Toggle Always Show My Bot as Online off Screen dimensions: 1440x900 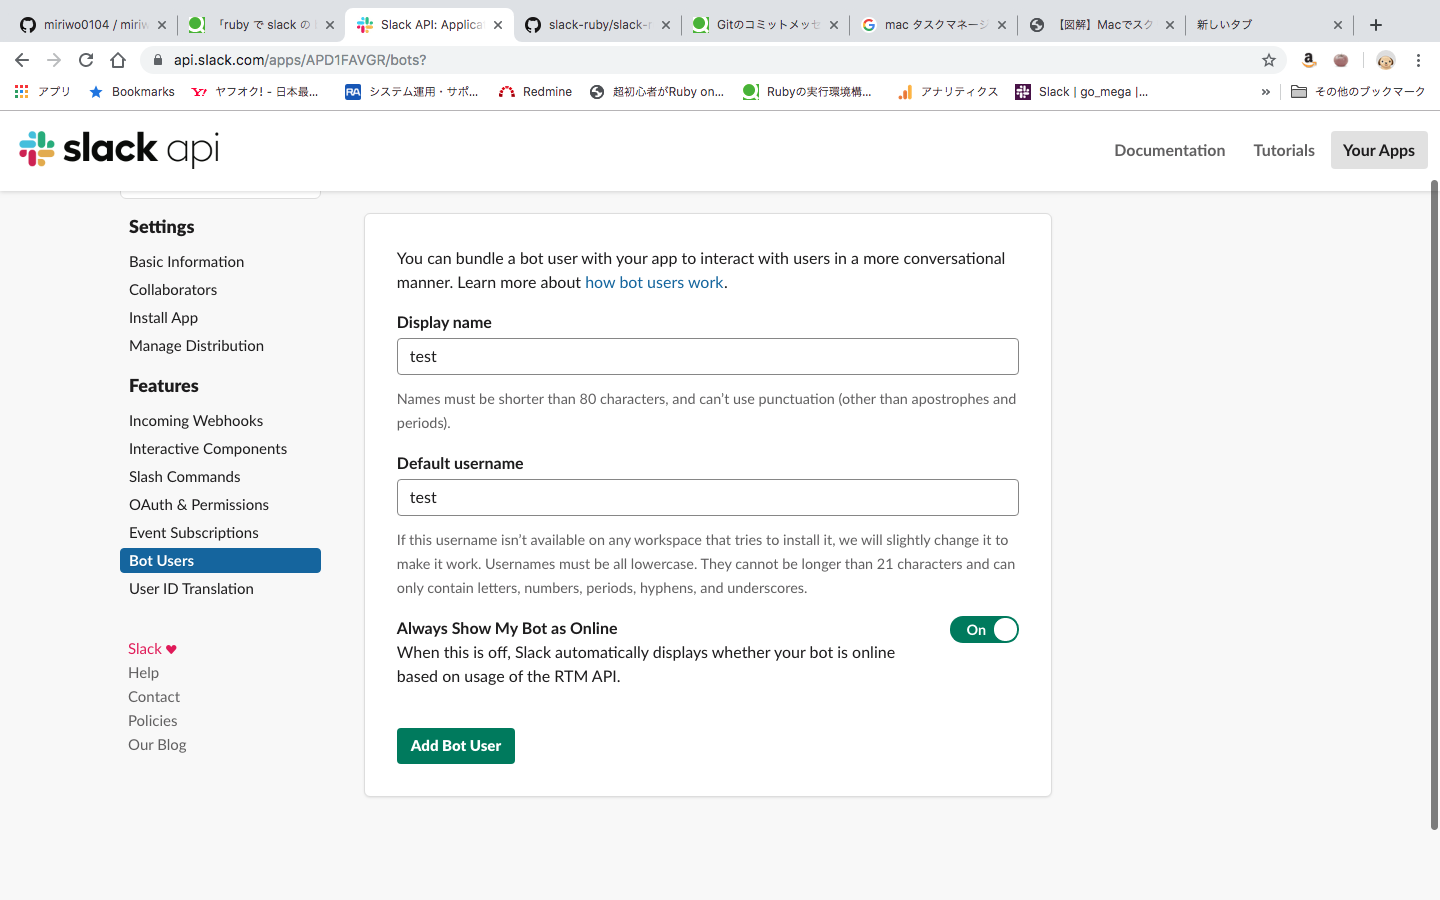pyautogui.click(x=984, y=630)
